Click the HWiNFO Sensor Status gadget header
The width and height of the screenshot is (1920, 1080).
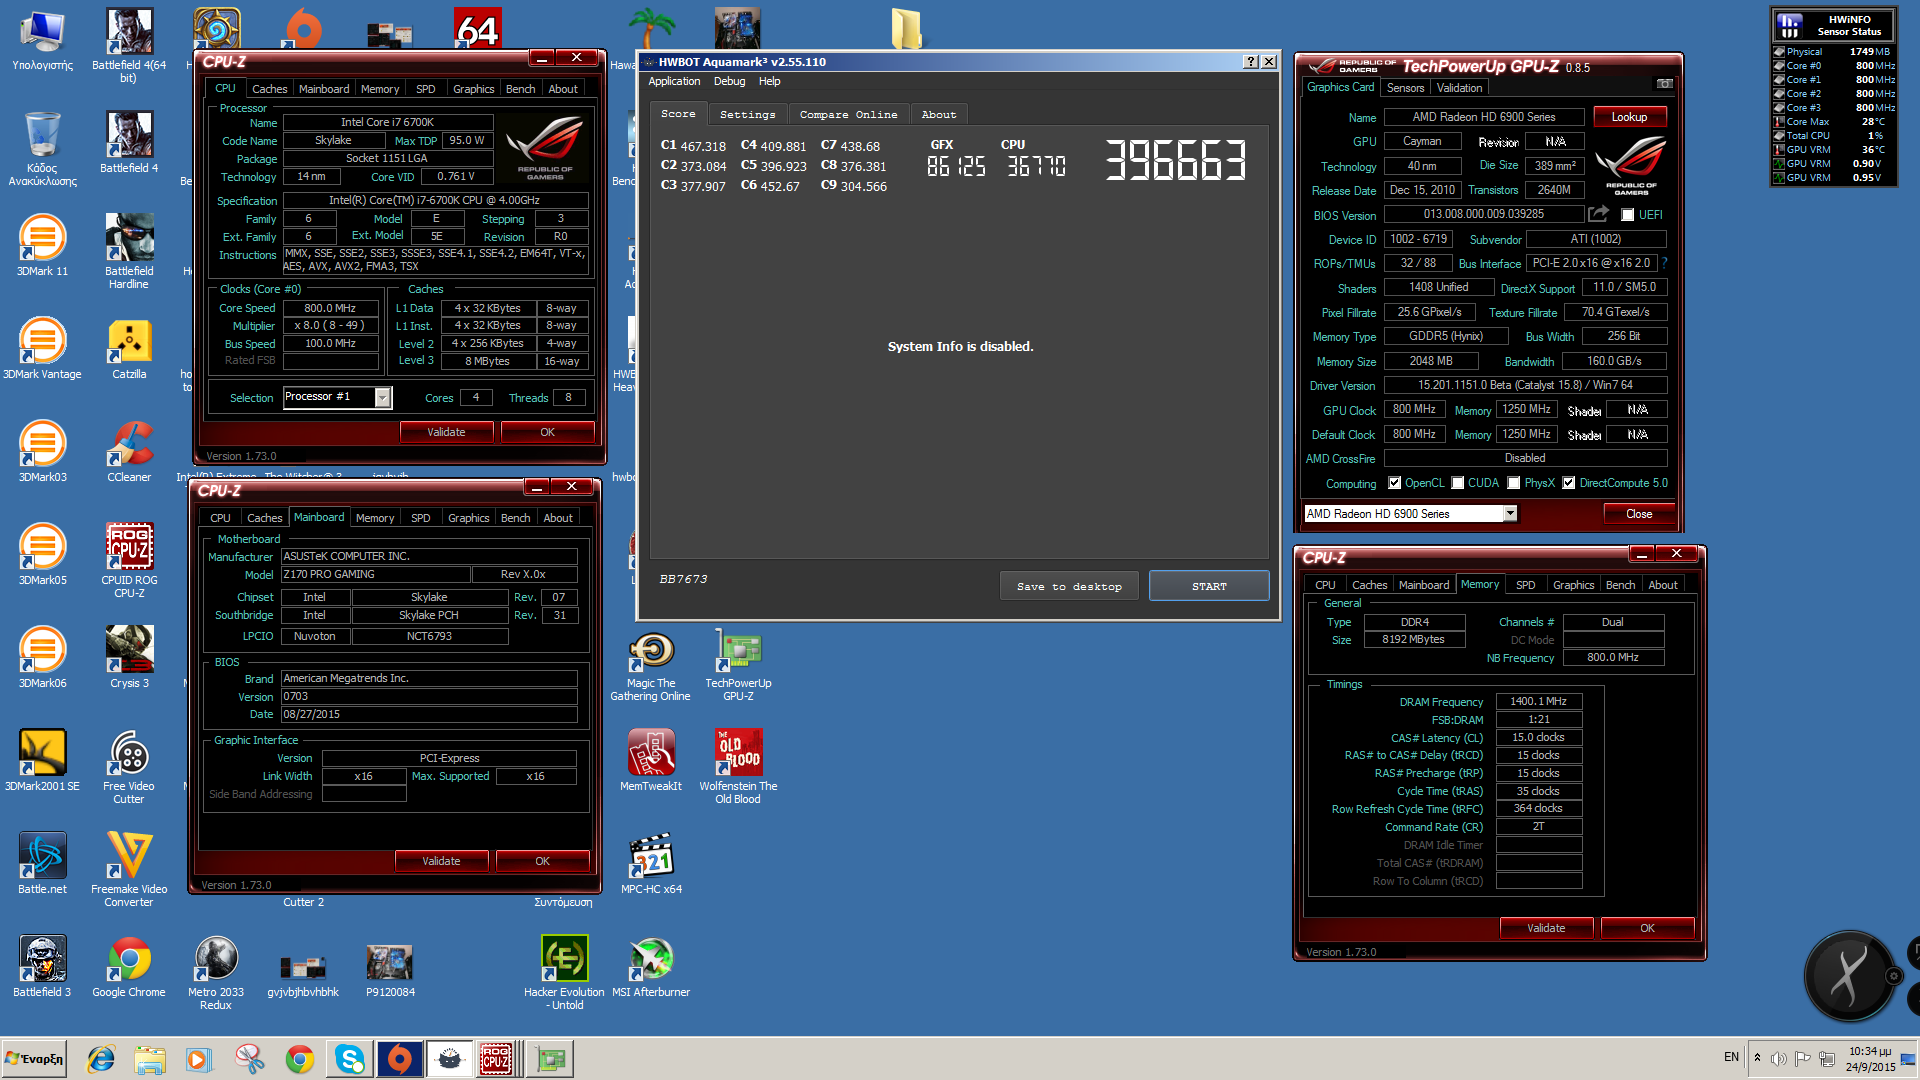pyautogui.click(x=1833, y=25)
